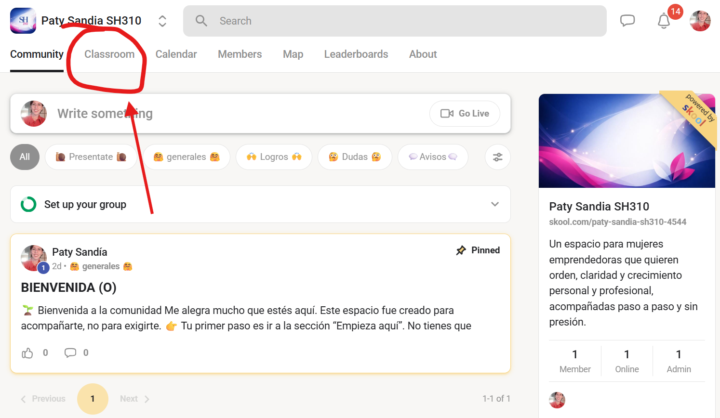
Task: Open the group switcher arrows
Action: click(162, 21)
